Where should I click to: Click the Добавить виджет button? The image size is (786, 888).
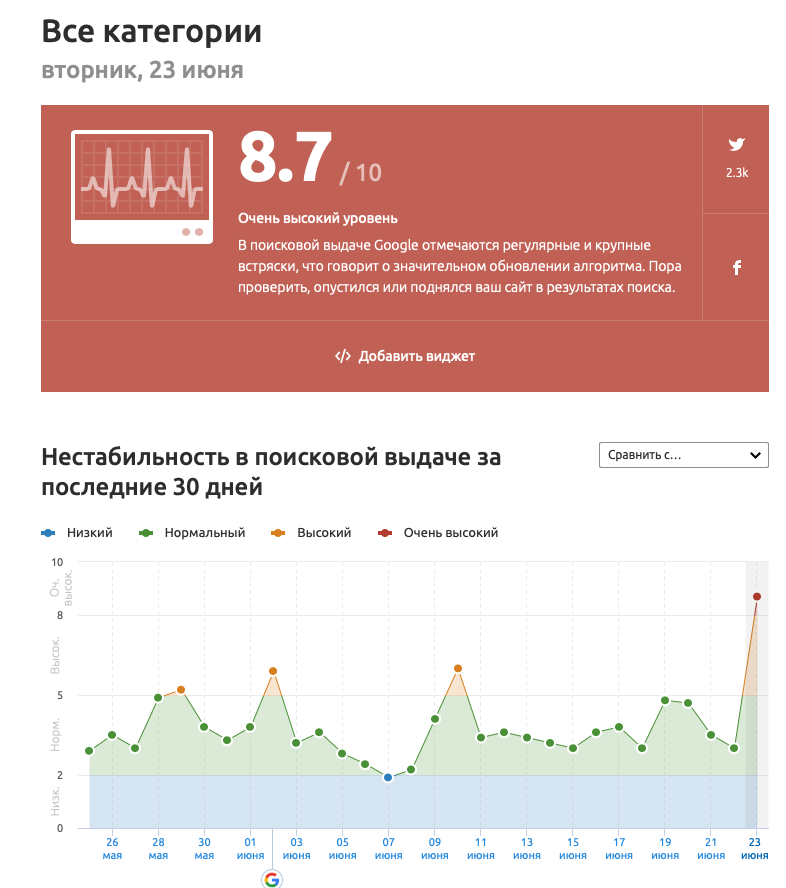405,356
